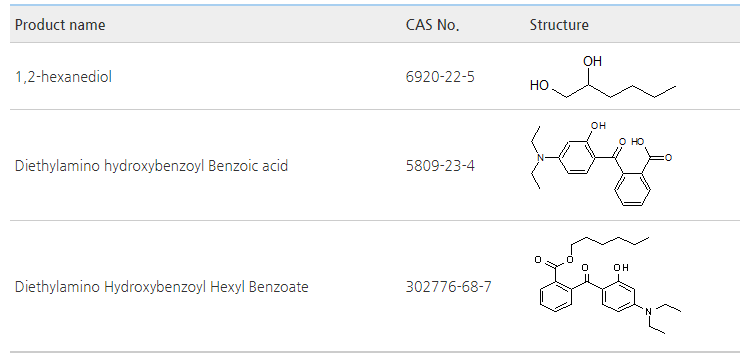
Task: Click the OH group on hexanediol structure
Action: click(x=592, y=61)
